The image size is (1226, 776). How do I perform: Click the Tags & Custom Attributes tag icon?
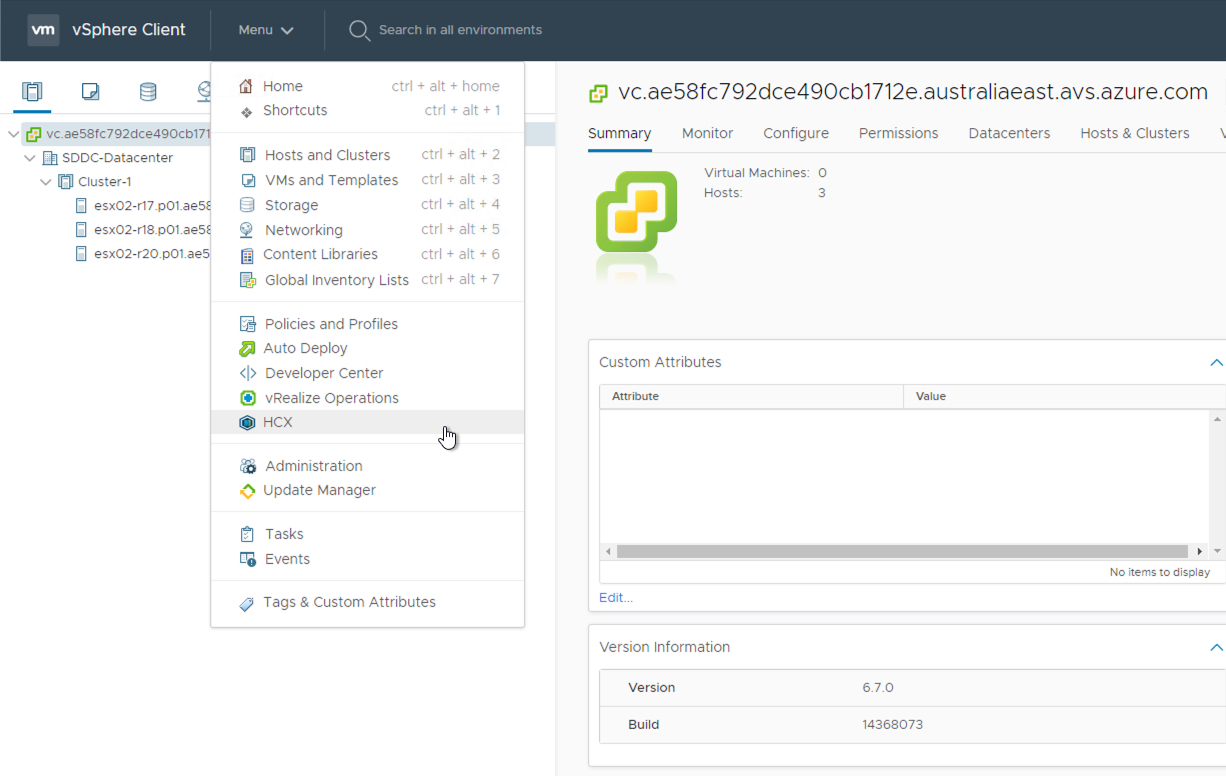pos(247,603)
